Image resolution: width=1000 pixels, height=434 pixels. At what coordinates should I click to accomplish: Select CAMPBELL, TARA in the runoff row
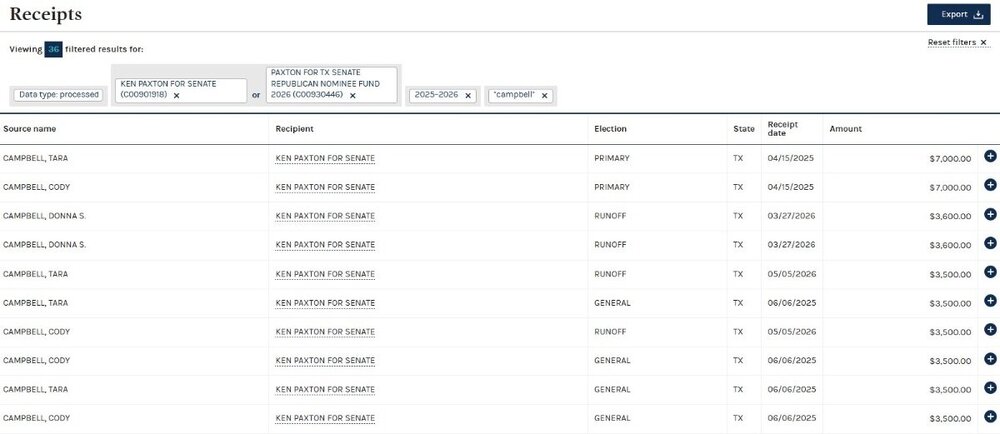point(36,274)
